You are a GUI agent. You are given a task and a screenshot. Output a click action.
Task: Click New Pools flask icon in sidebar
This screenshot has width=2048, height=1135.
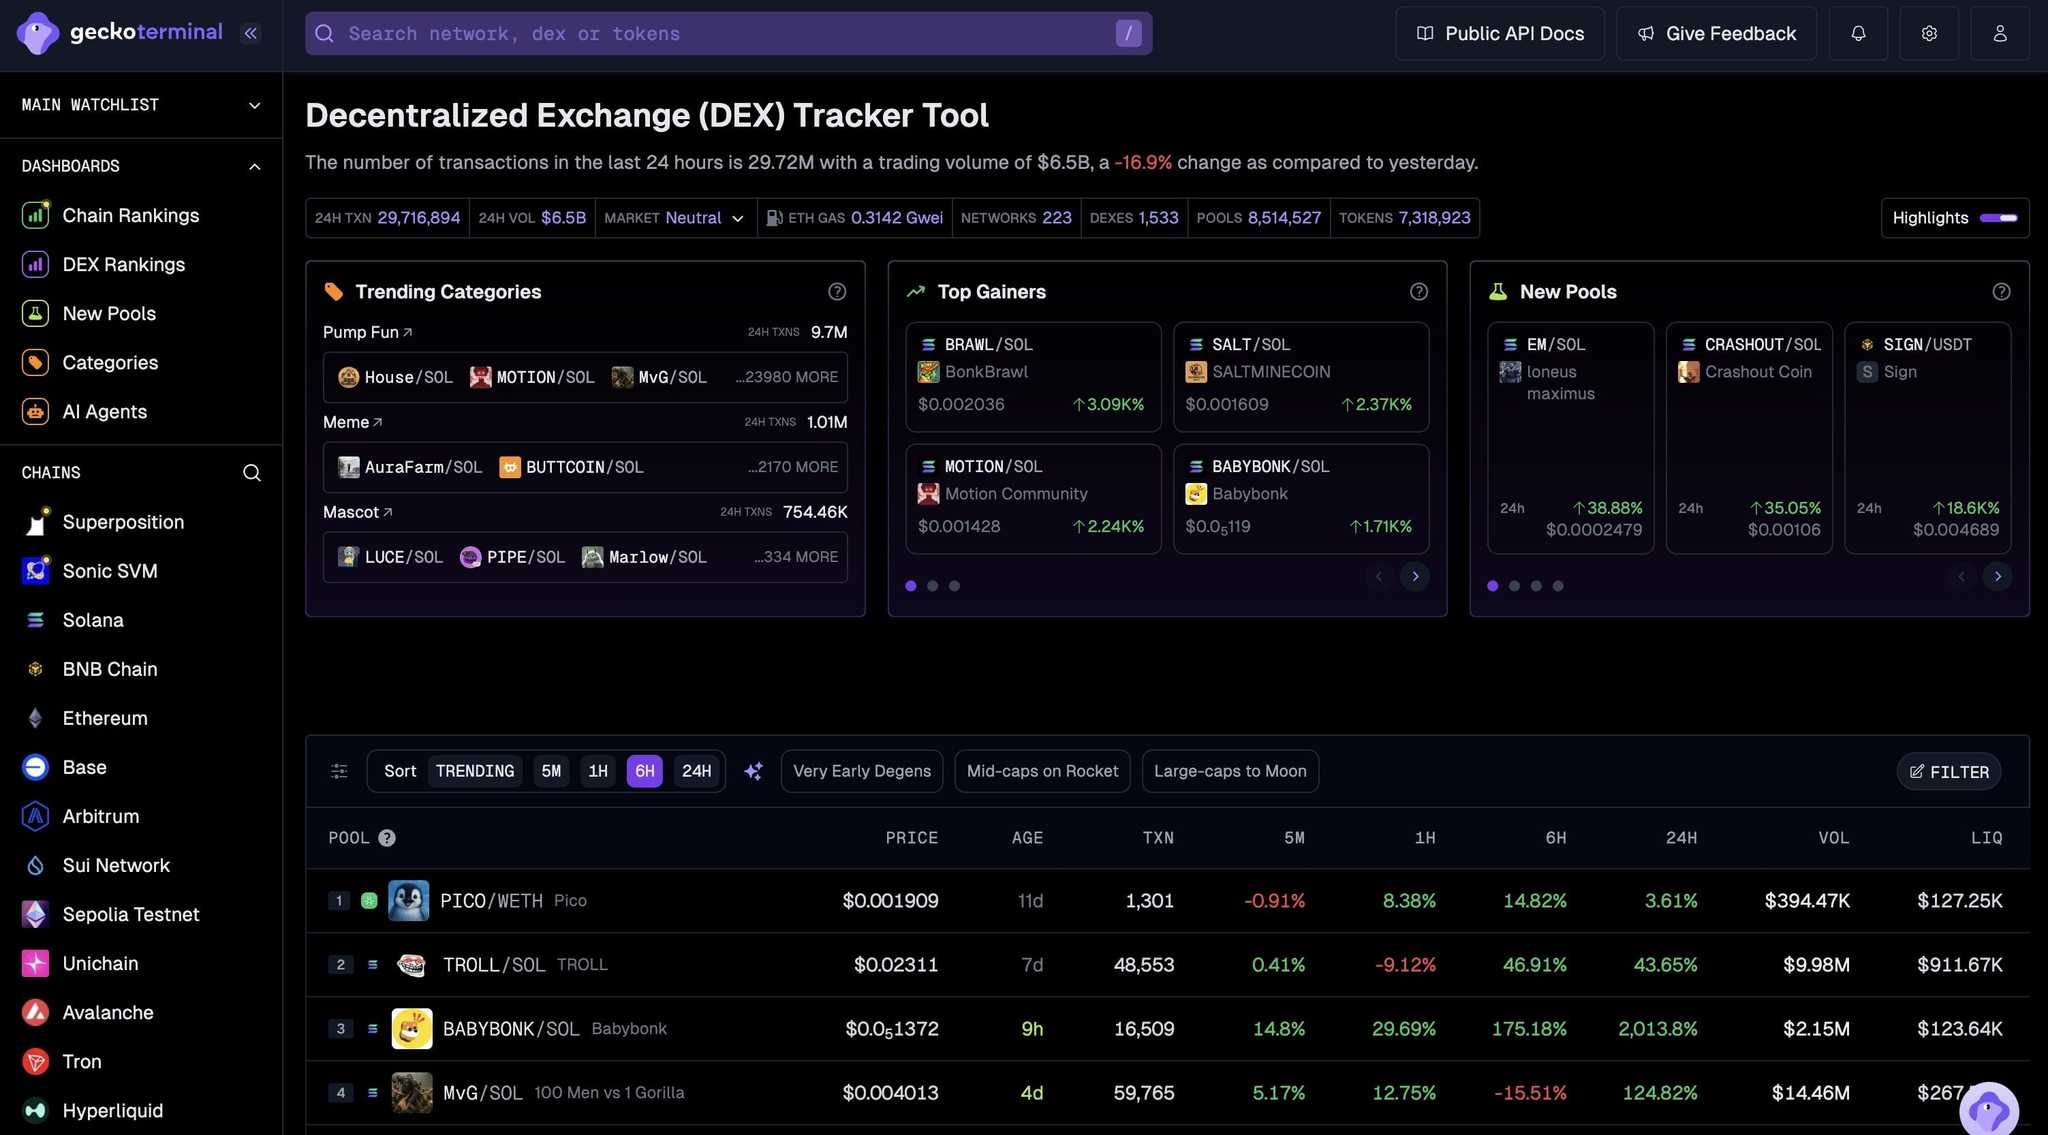[35, 313]
